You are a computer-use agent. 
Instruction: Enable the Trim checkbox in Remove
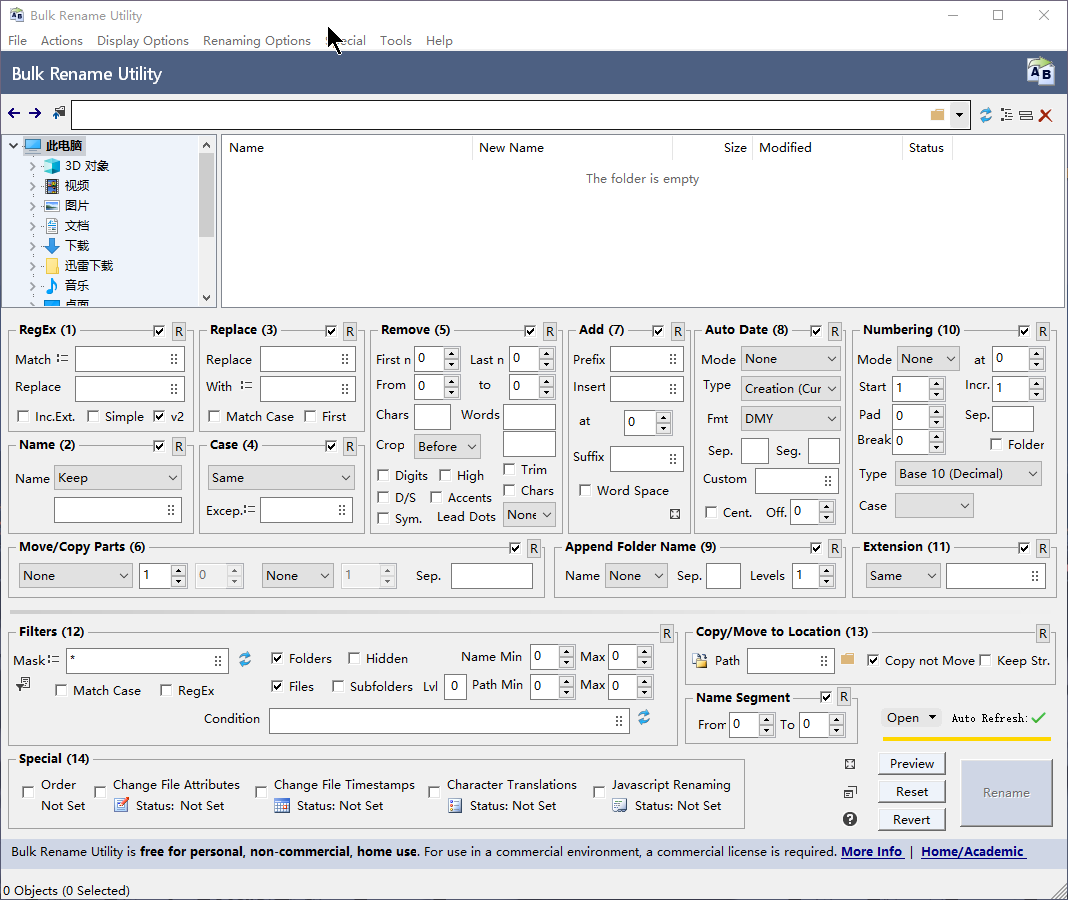pos(509,469)
